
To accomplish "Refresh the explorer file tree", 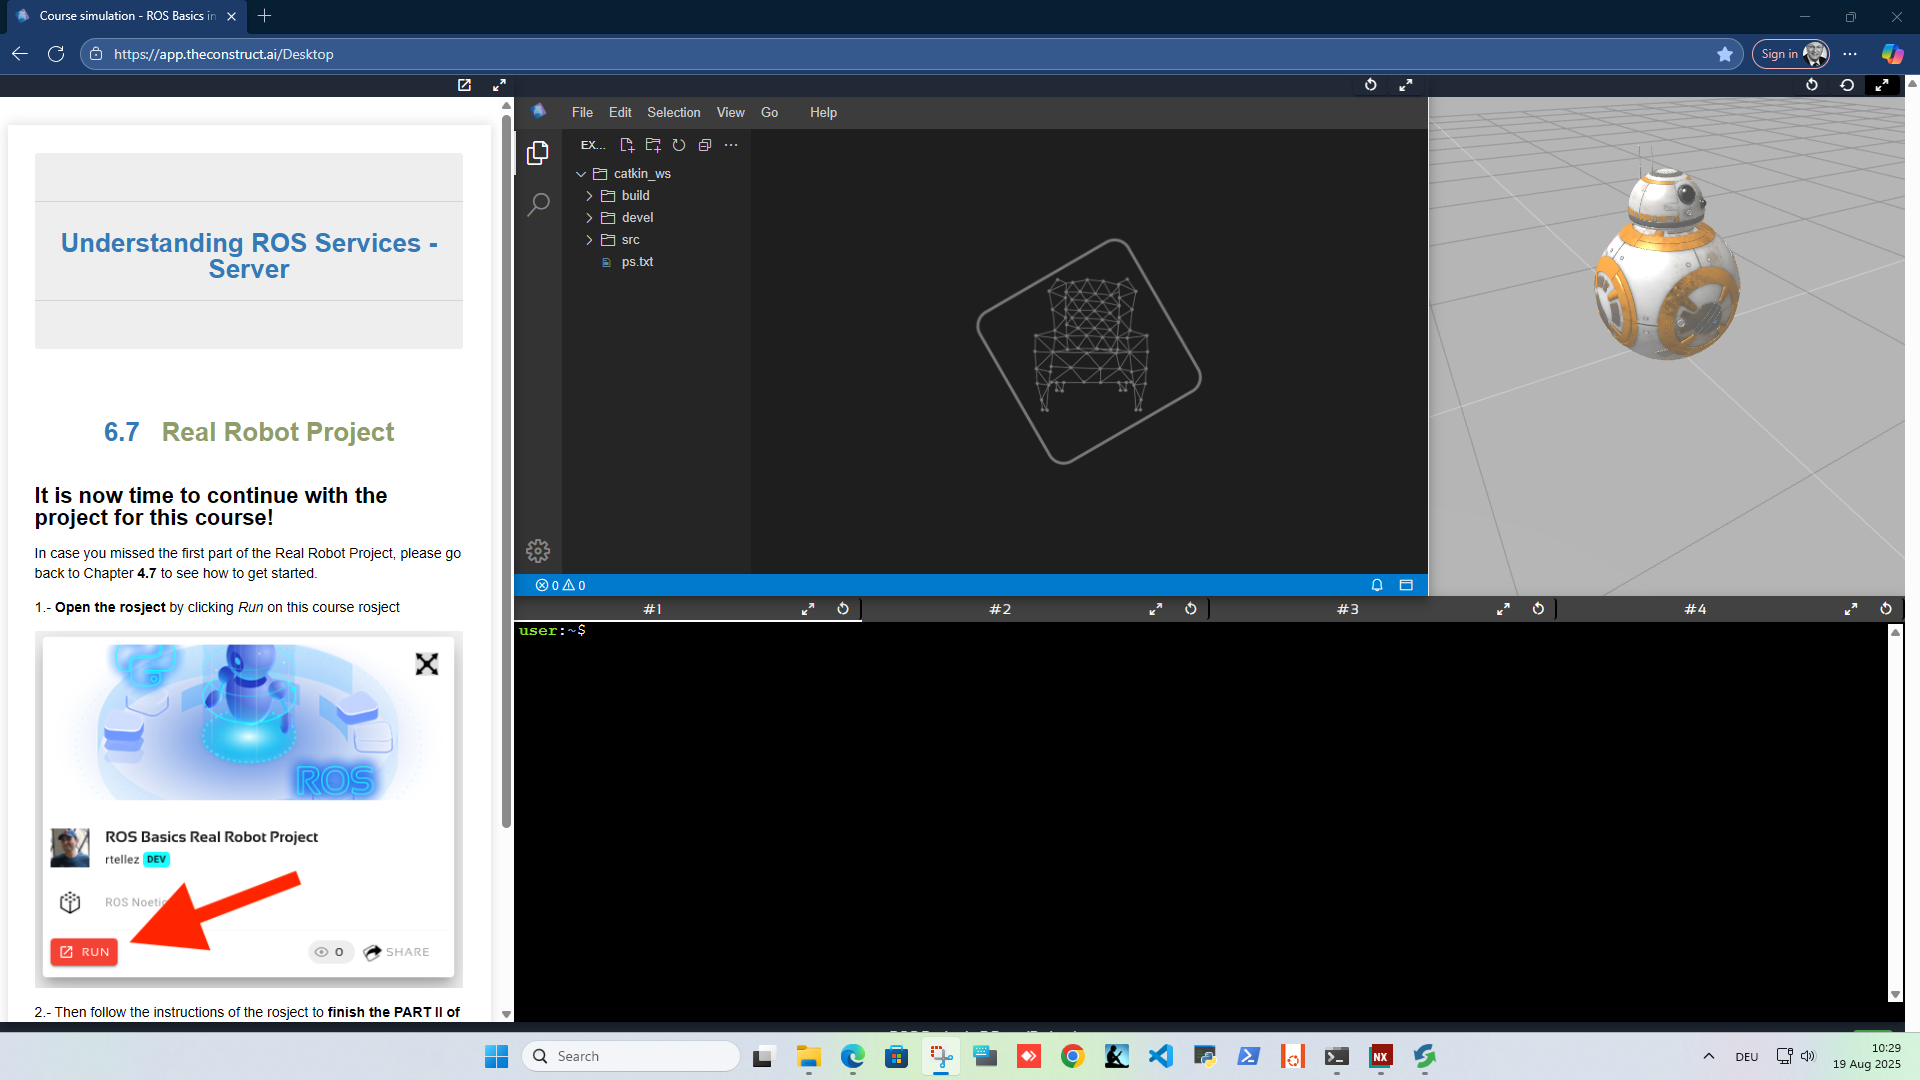I will (679, 145).
